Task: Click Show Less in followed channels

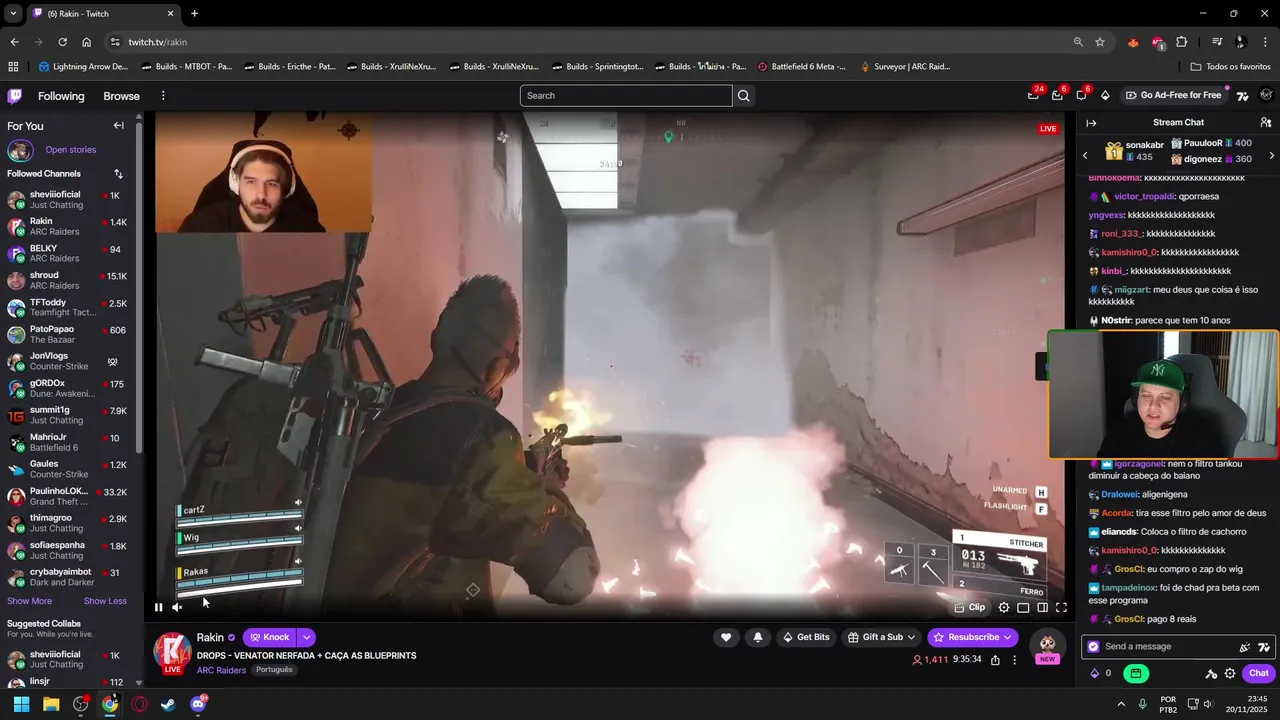Action: click(x=105, y=601)
